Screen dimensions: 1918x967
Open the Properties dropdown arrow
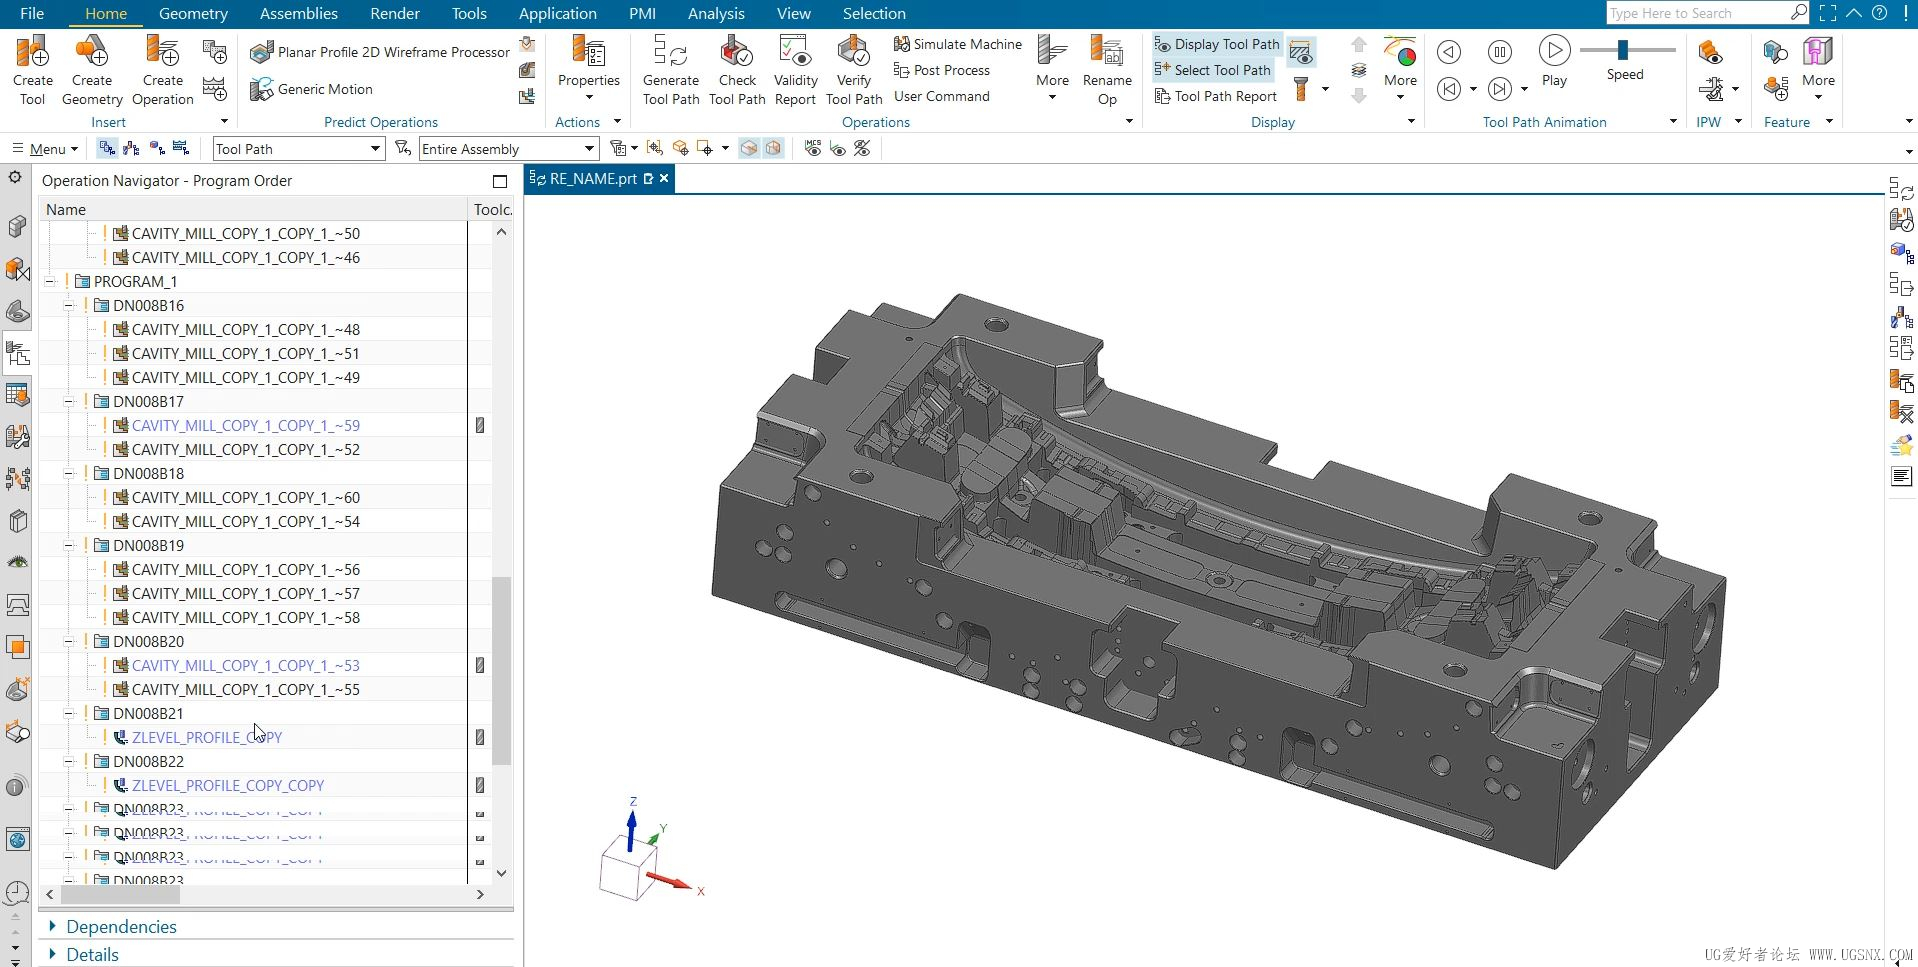pos(589,98)
